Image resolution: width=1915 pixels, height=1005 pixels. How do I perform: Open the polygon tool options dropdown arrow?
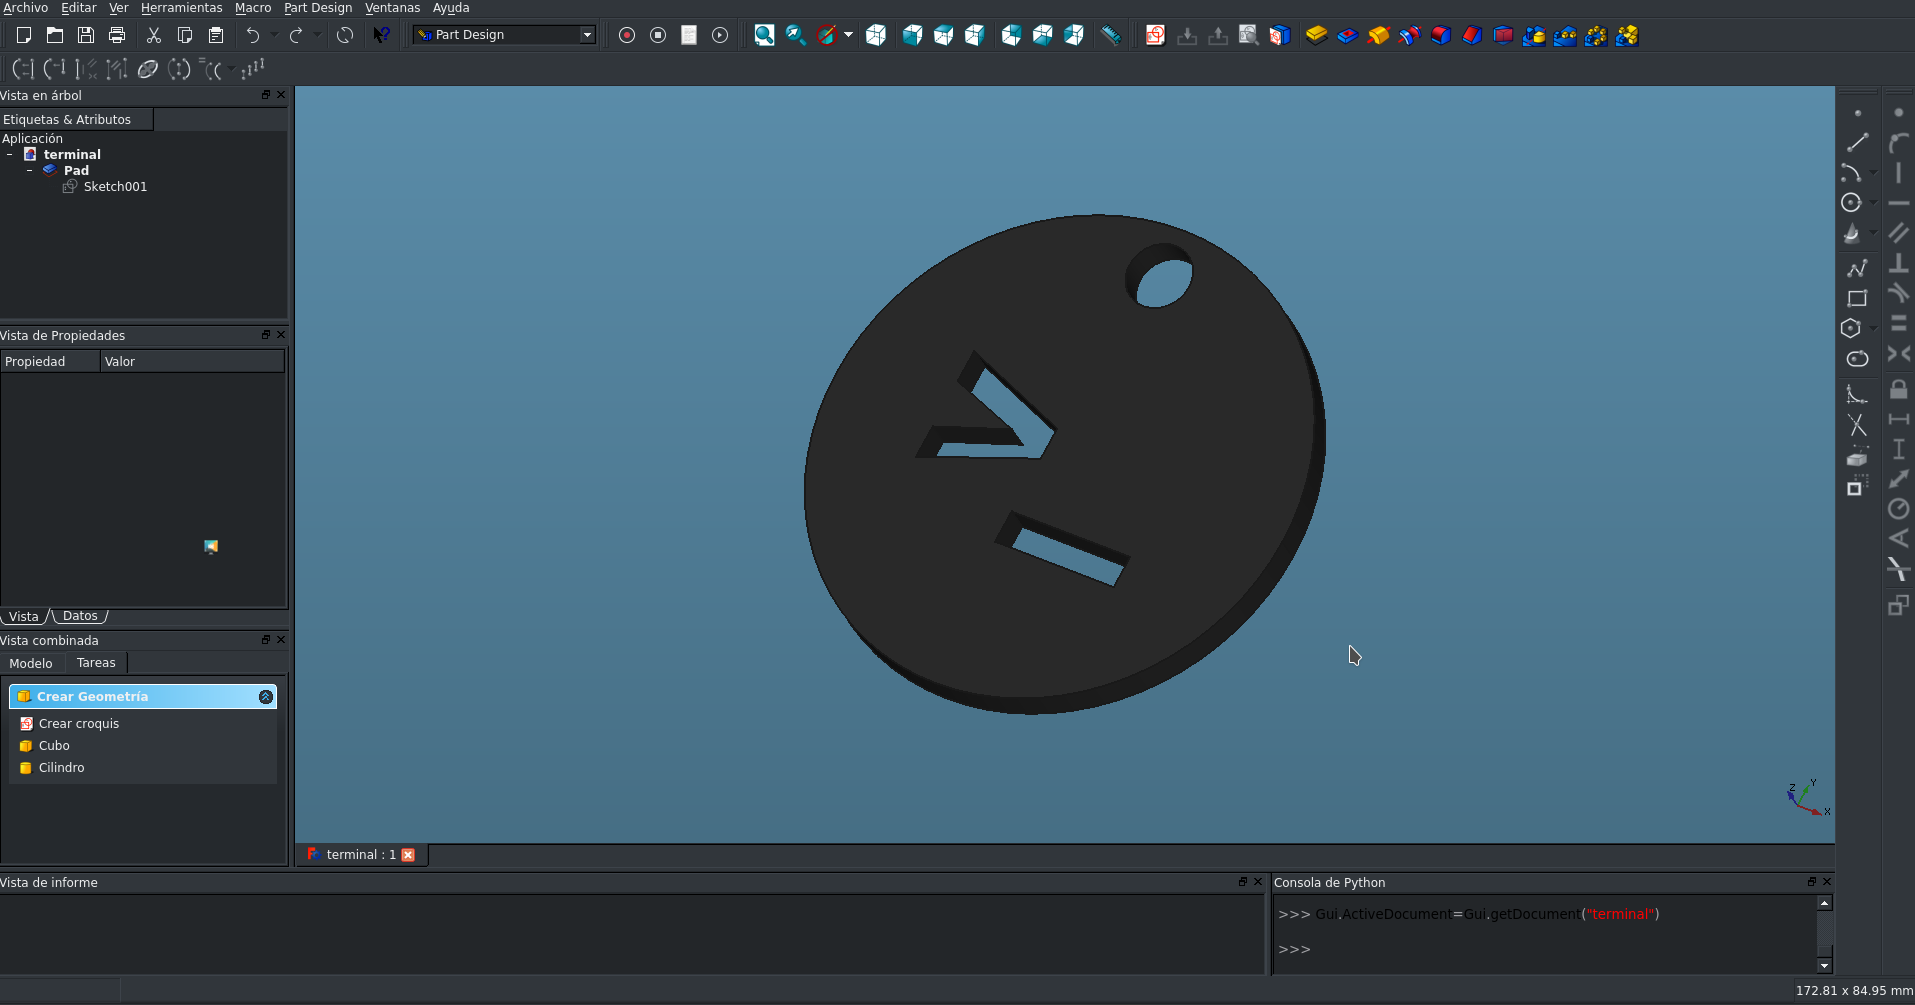(1873, 328)
